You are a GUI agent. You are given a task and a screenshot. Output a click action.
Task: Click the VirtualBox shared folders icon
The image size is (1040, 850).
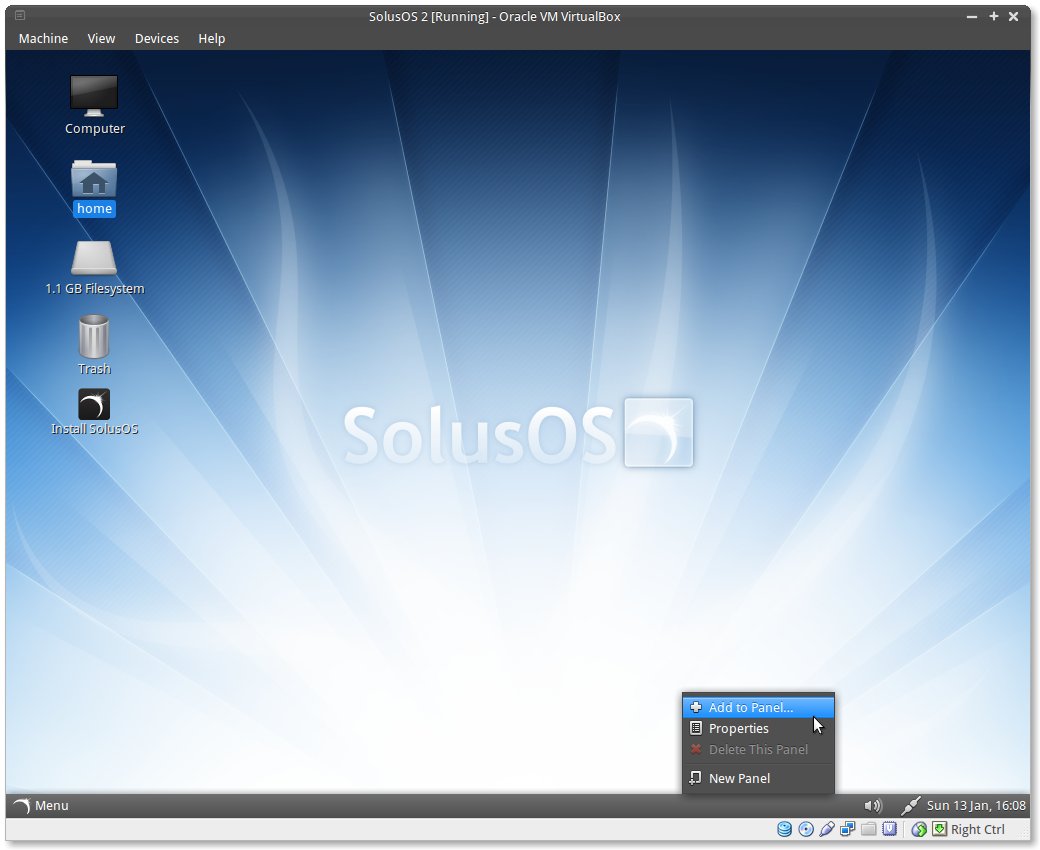pos(869,829)
